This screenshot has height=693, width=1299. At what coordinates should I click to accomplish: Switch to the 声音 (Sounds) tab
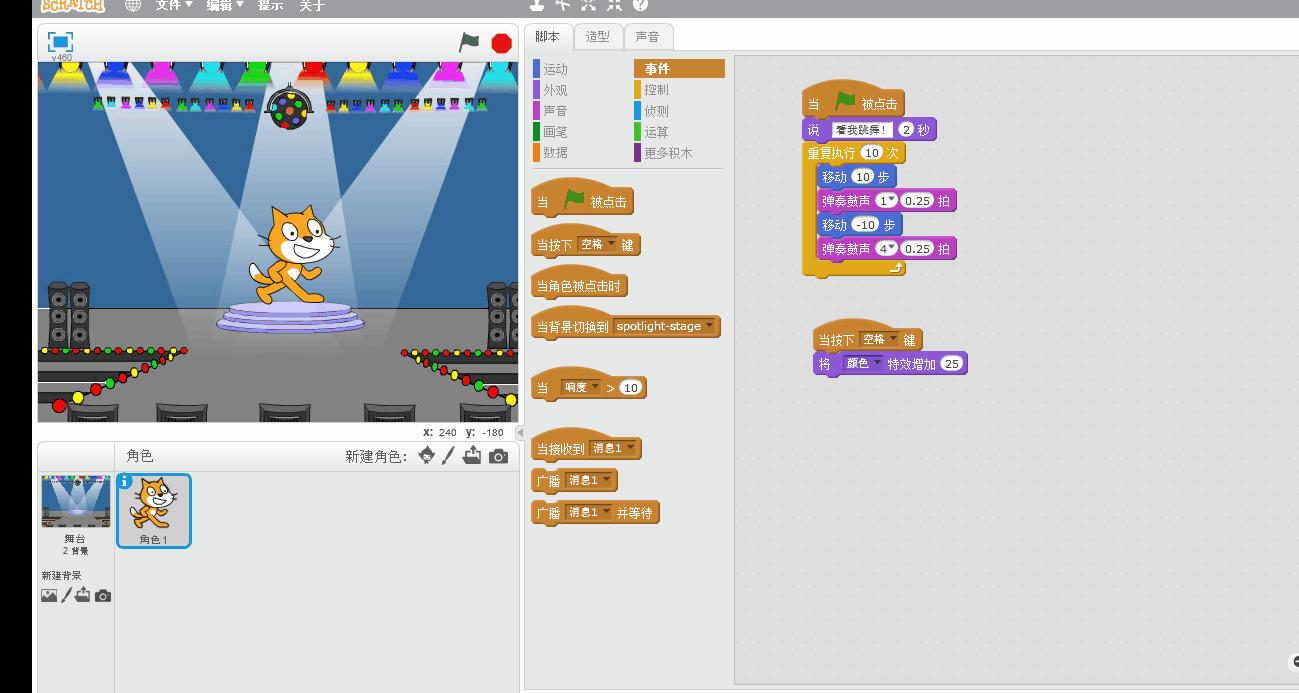point(646,36)
